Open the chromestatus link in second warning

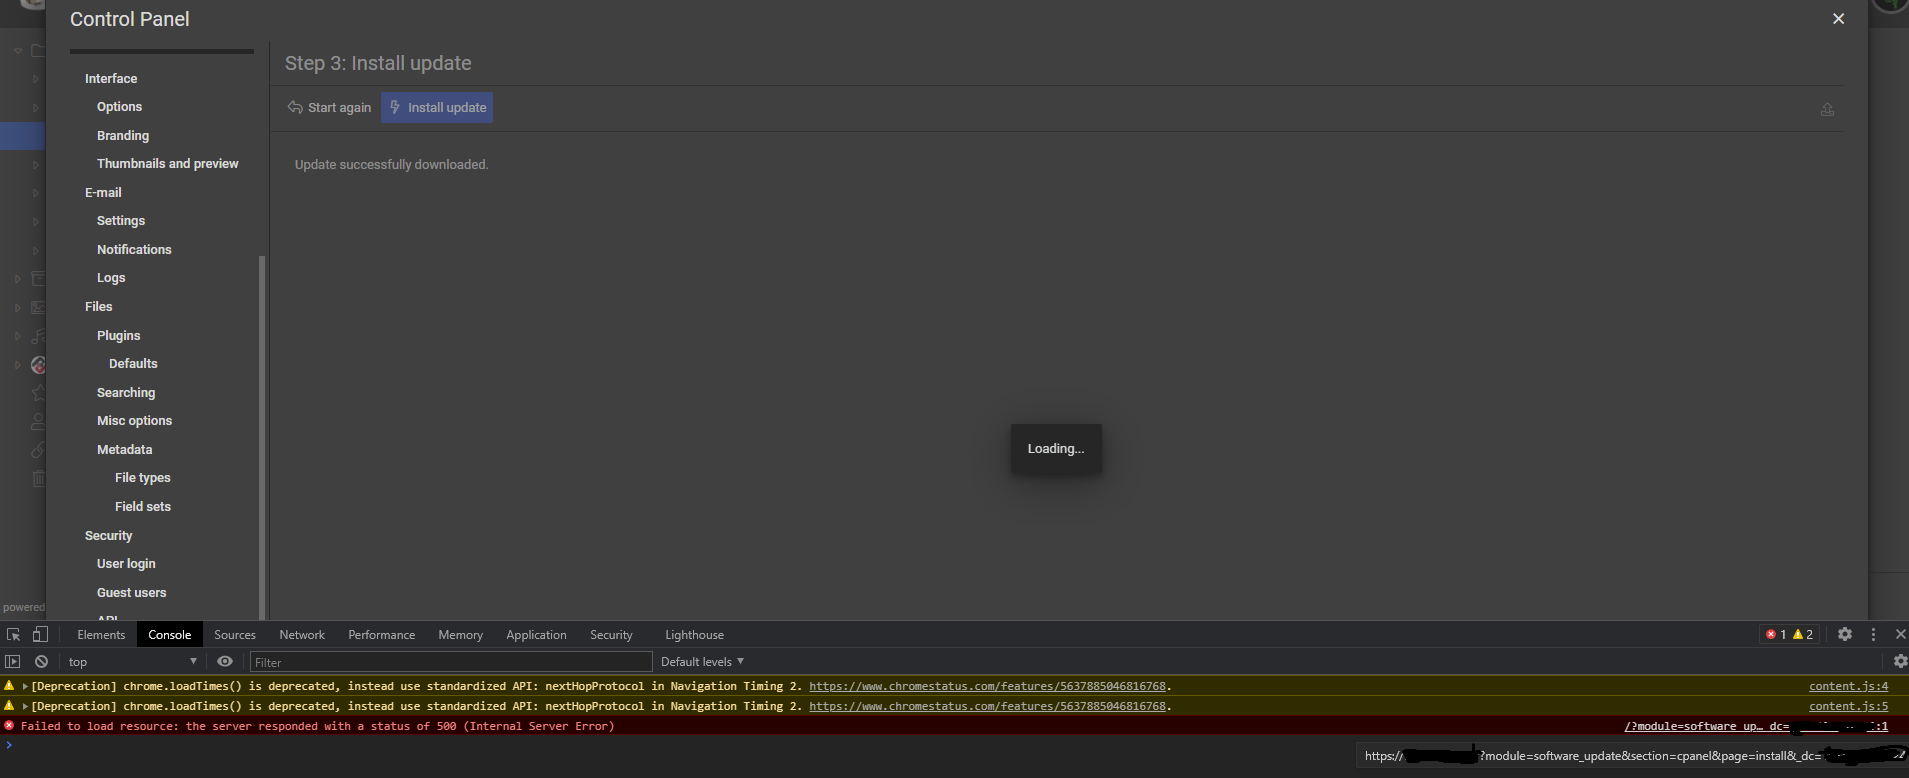987,707
